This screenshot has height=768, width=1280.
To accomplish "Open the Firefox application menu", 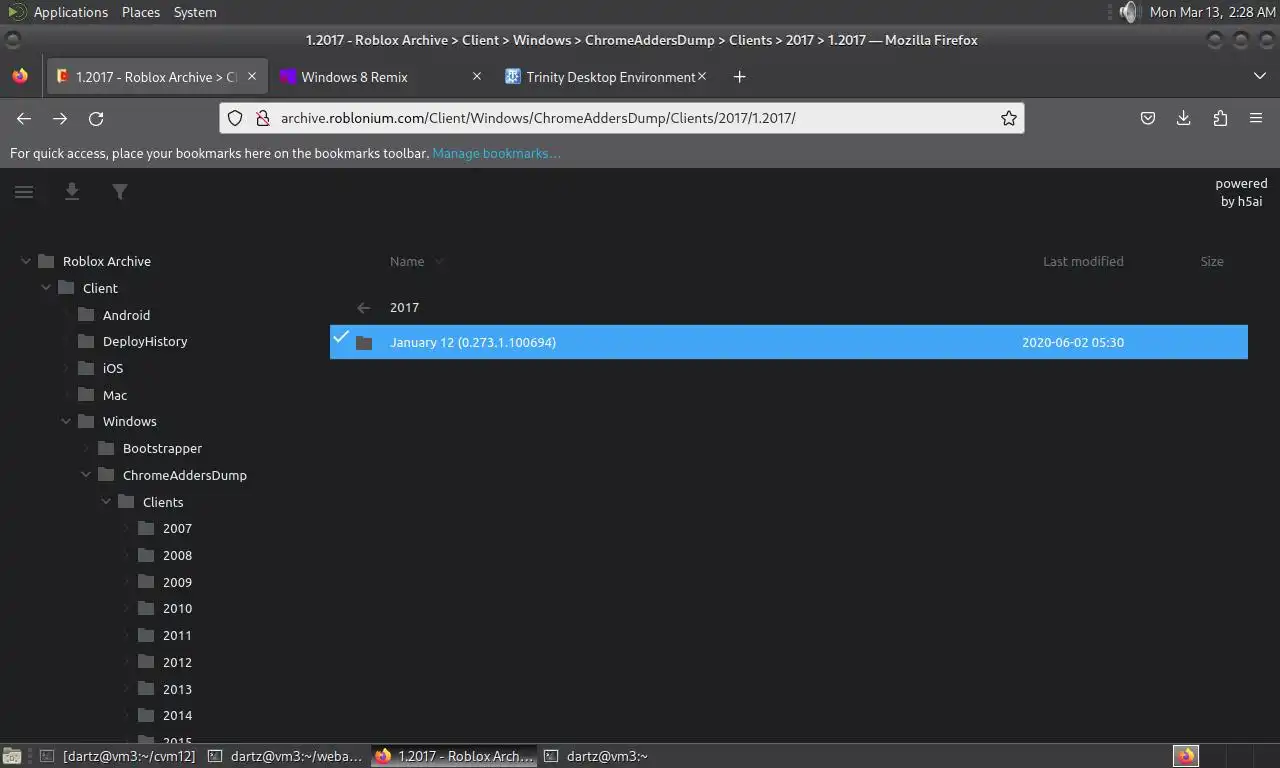I will (x=1256, y=118).
